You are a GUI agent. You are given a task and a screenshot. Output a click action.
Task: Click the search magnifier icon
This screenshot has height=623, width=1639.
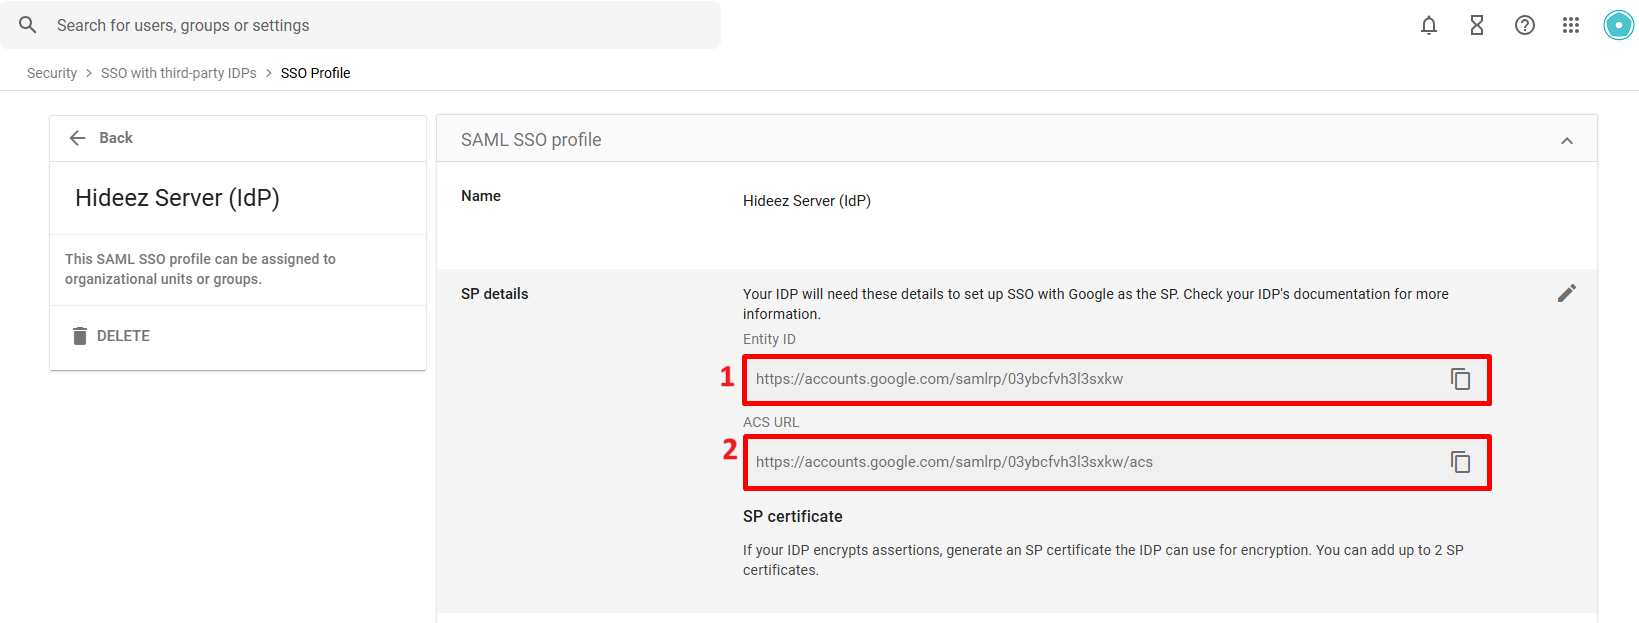tap(28, 25)
